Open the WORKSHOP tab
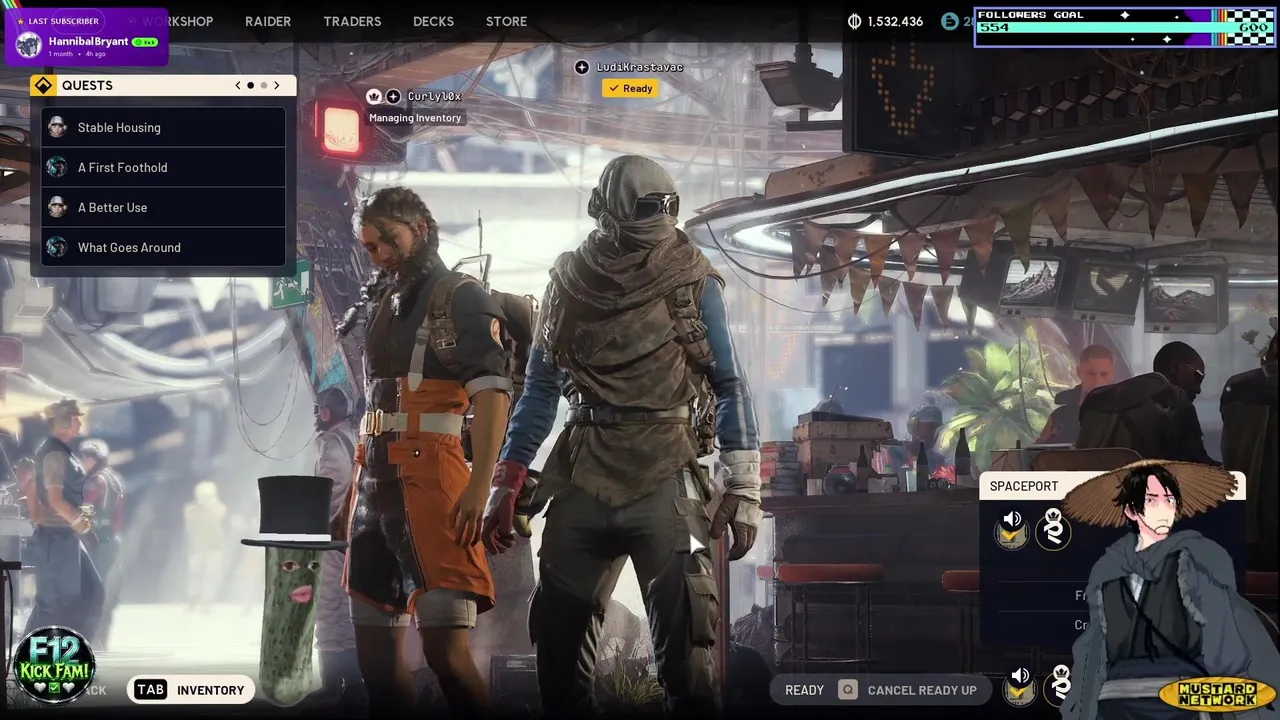The image size is (1280, 720). (178, 21)
